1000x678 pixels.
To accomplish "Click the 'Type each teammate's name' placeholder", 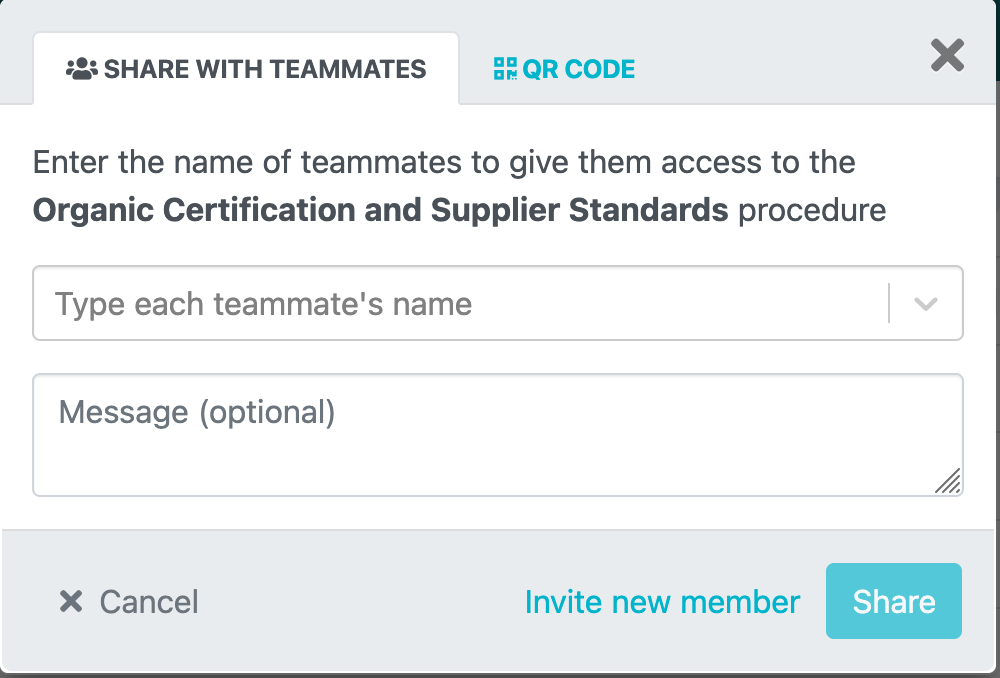I will [263, 304].
